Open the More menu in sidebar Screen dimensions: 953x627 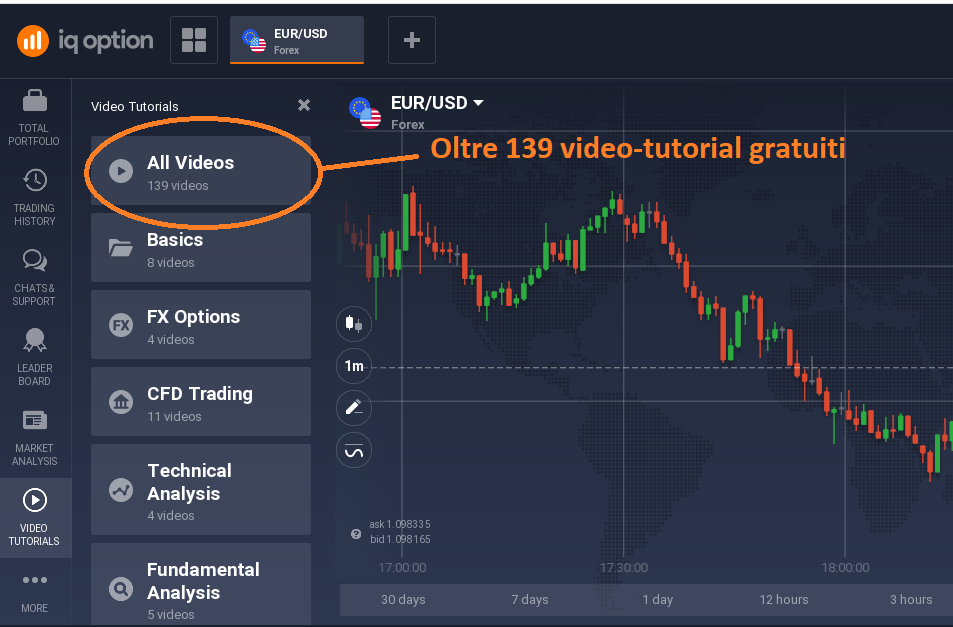[35, 593]
